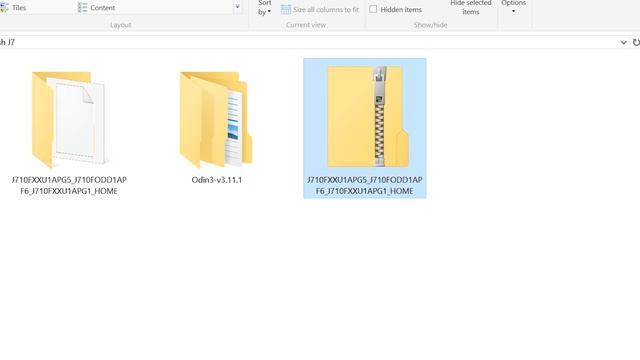Click the extracted folder J710FXXU1APG5 name label
640x360 pixels.
pos(69,185)
